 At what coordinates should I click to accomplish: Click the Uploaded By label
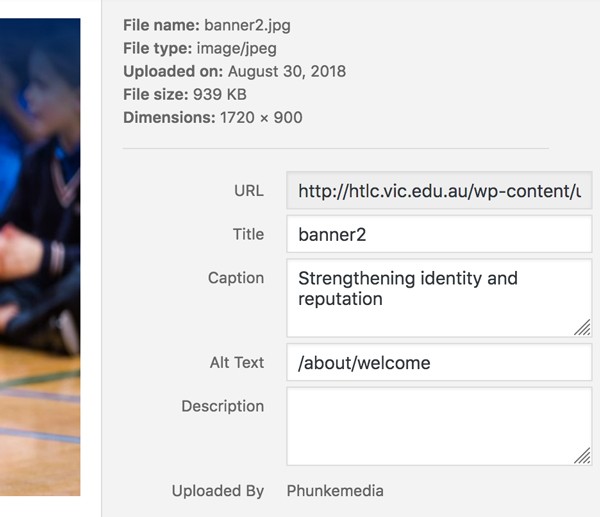218,490
